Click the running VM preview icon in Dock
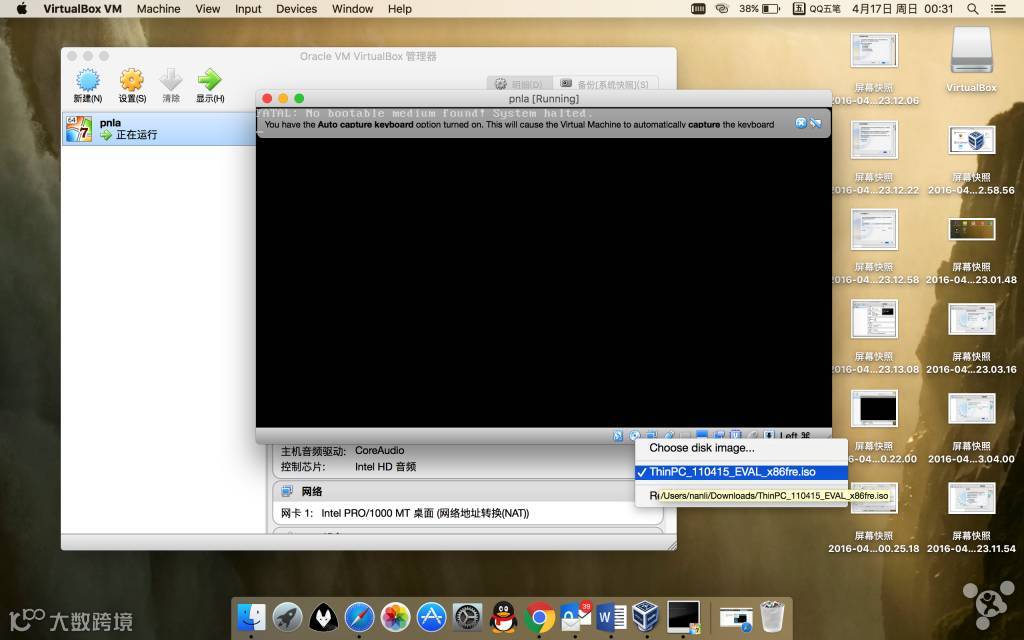The width and height of the screenshot is (1024, 640). 684,616
